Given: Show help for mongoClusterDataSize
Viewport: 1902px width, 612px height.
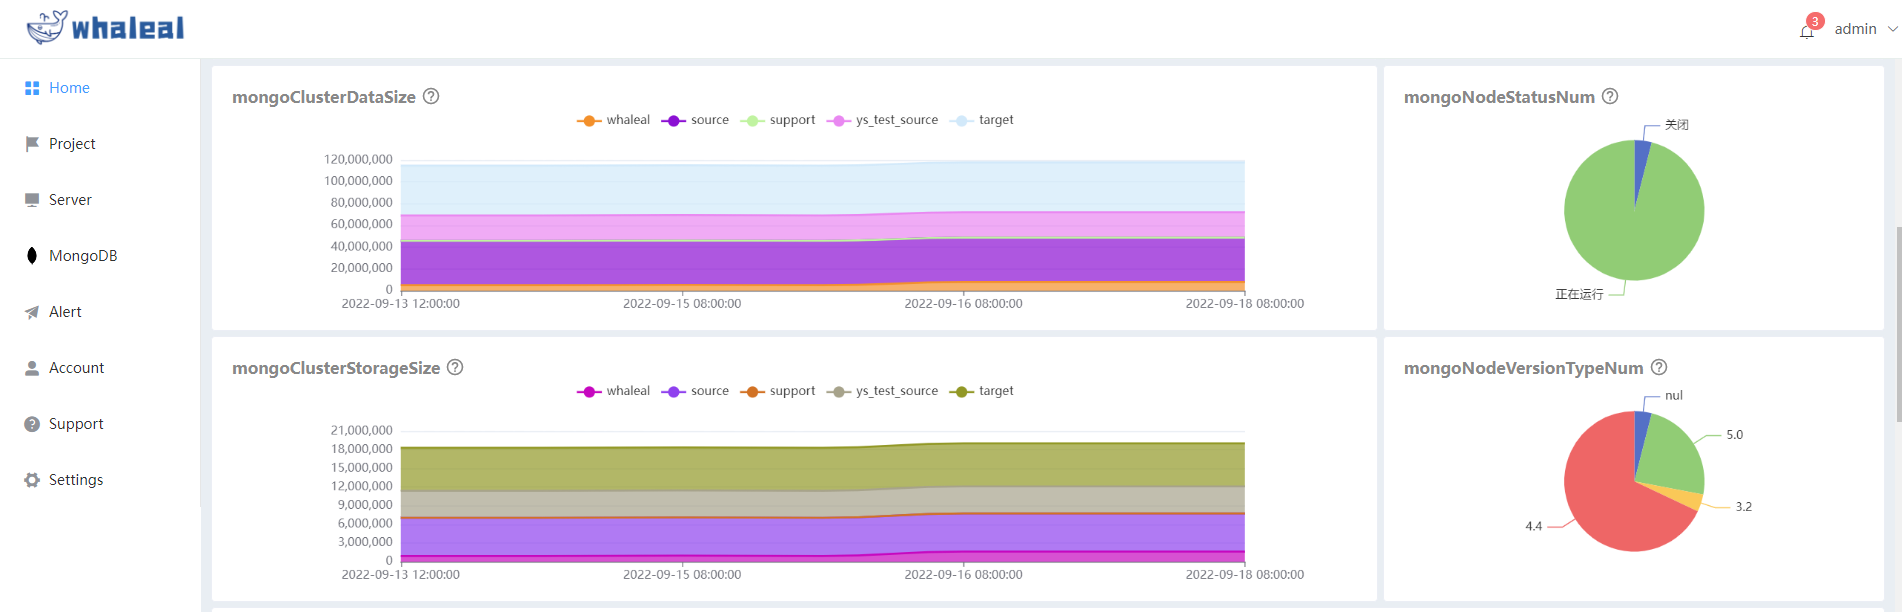Looking at the screenshot, I should pyautogui.click(x=431, y=96).
